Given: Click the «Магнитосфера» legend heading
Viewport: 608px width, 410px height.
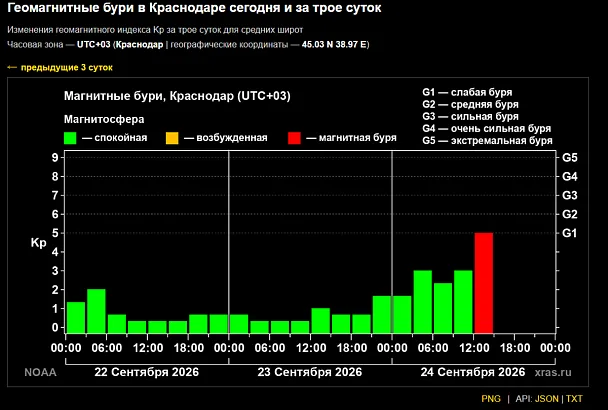Looking at the screenshot, I should coord(104,119).
